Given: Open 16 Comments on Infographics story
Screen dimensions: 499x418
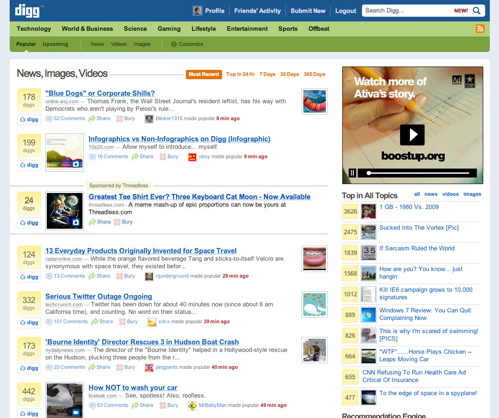Looking at the screenshot, I should [x=109, y=156].
